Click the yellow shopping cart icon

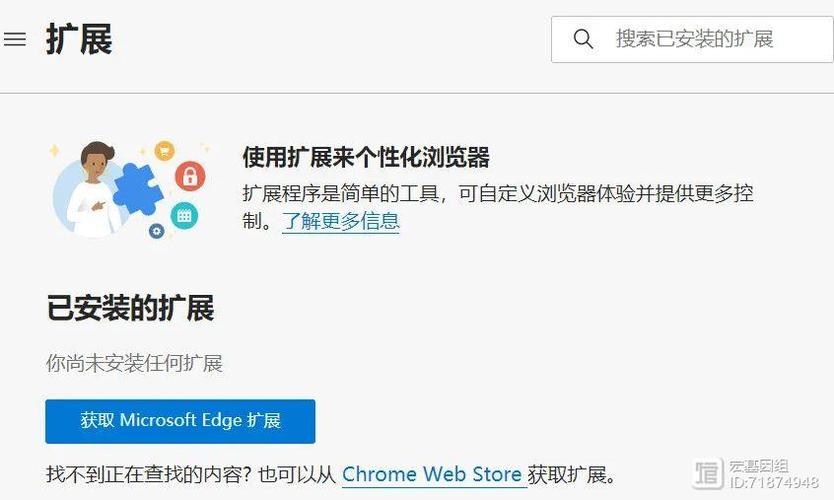pos(164,151)
